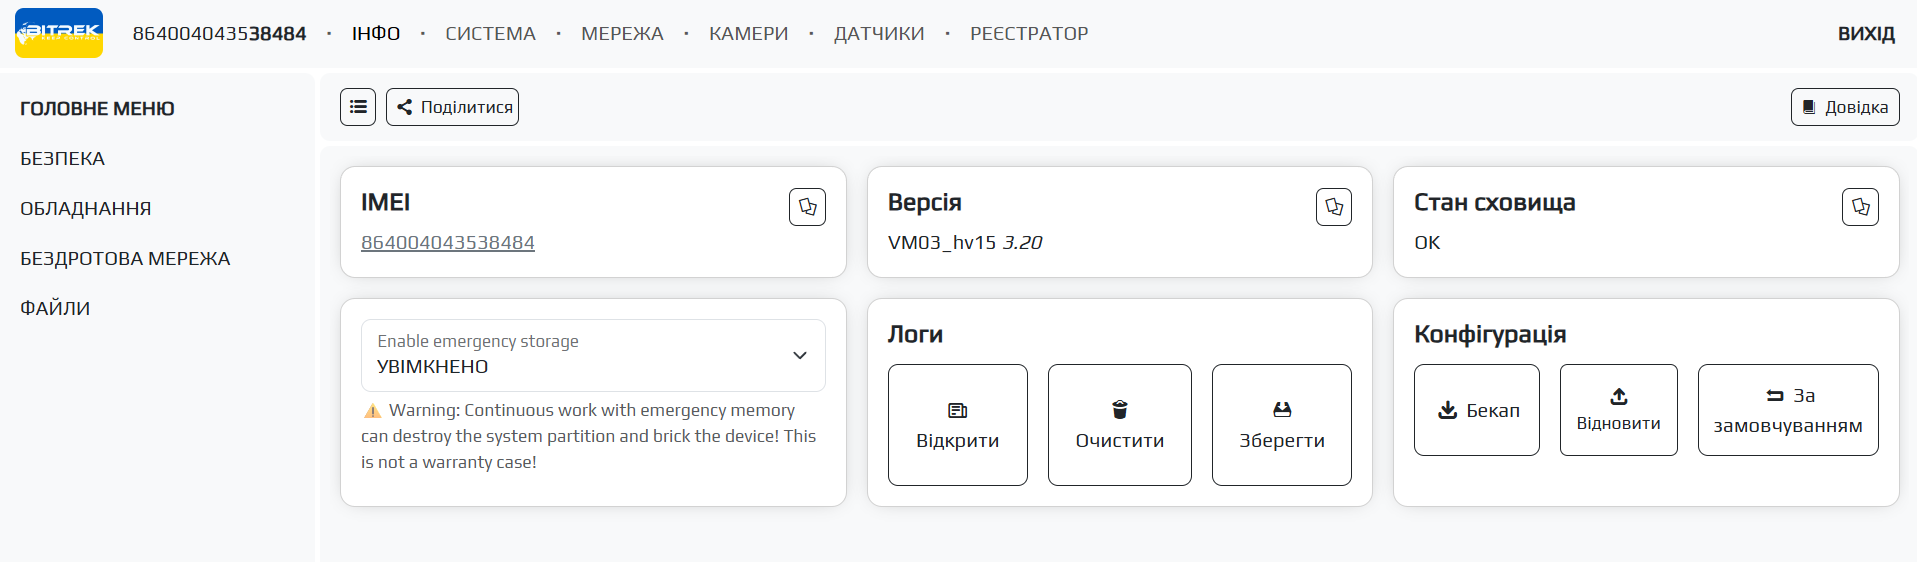Reset configuration За замовчуванням

coord(1787,410)
